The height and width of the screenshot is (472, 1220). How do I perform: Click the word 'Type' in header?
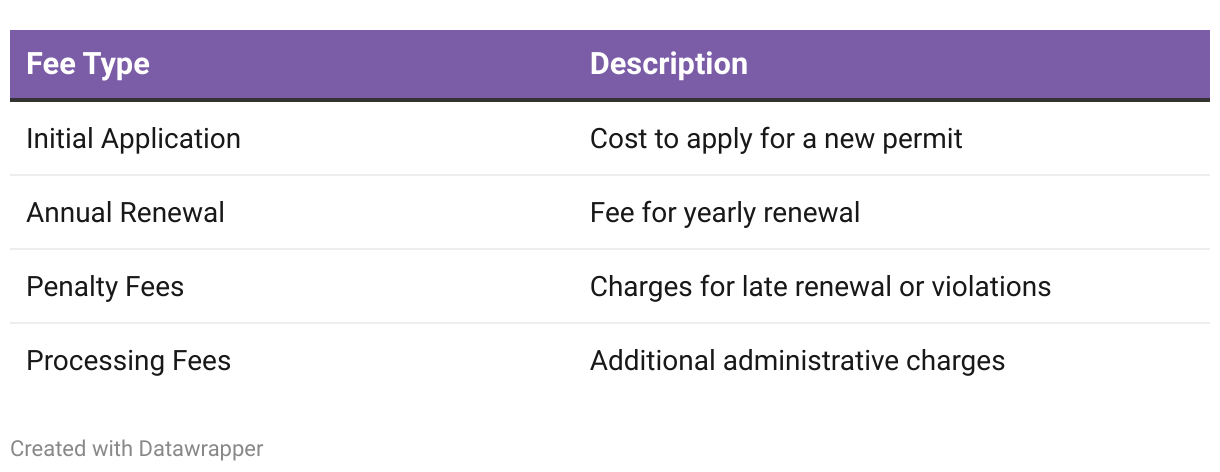coord(116,64)
